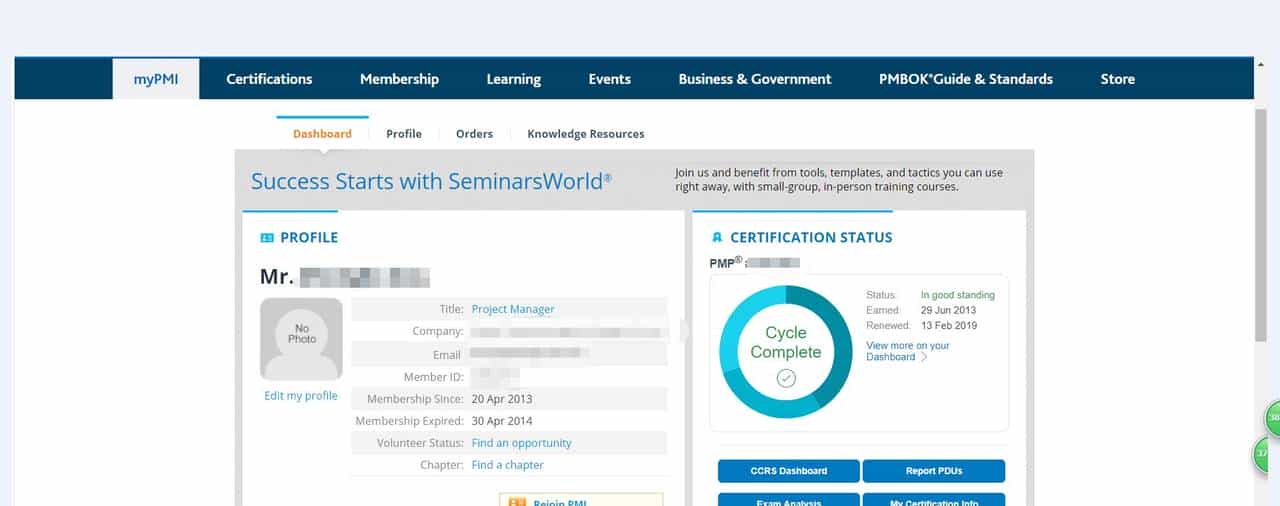Open PMBOK Guide & Standards menu
The width and height of the screenshot is (1280, 506).
point(965,79)
